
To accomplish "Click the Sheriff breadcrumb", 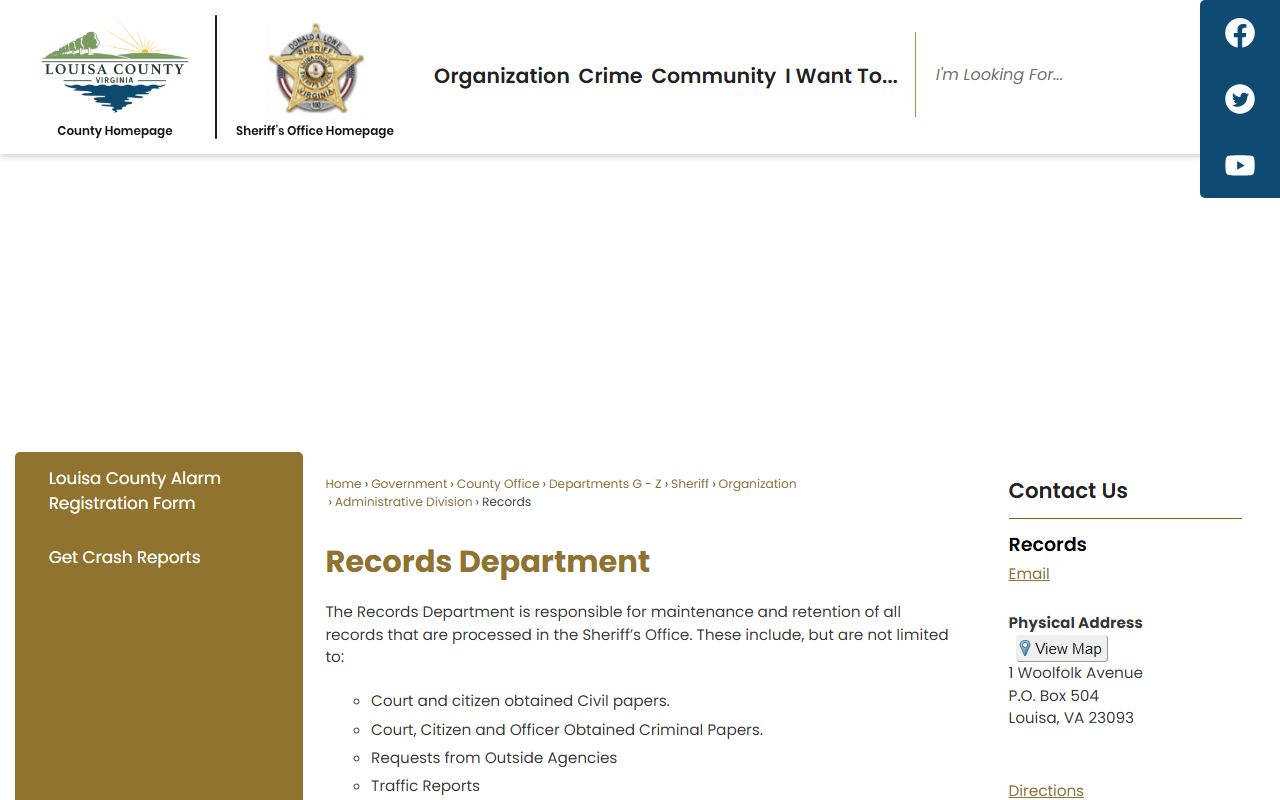I will (x=690, y=484).
